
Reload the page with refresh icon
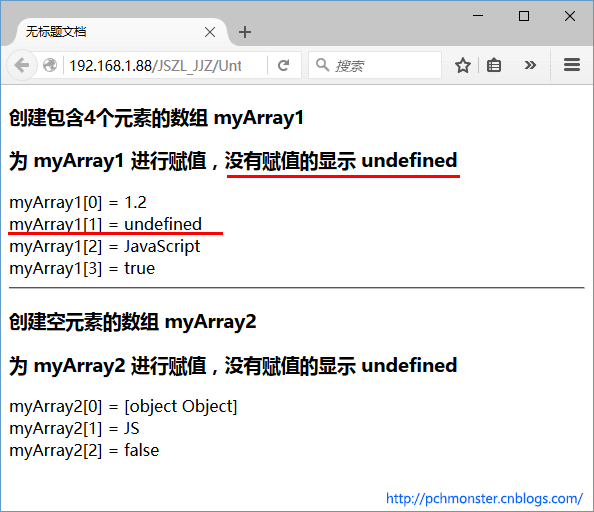pyautogui.click(x=284, y=65)
